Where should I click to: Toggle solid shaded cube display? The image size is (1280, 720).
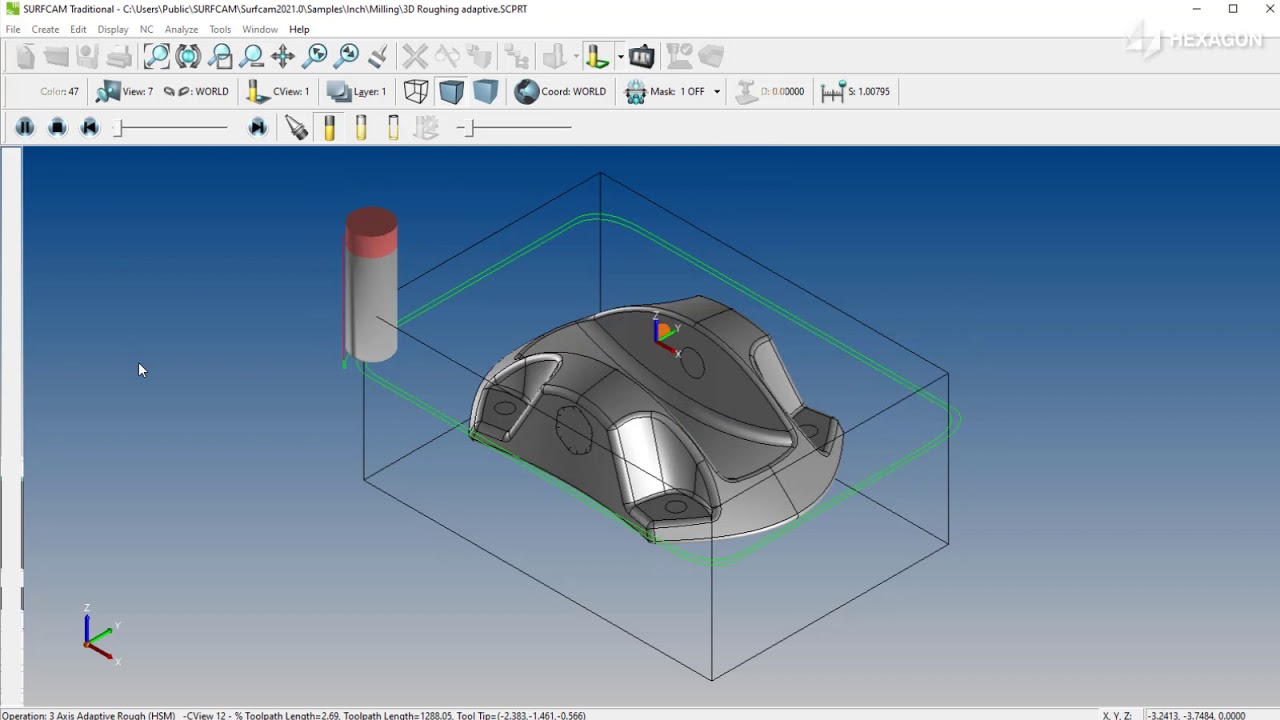(x=485, y=91)
